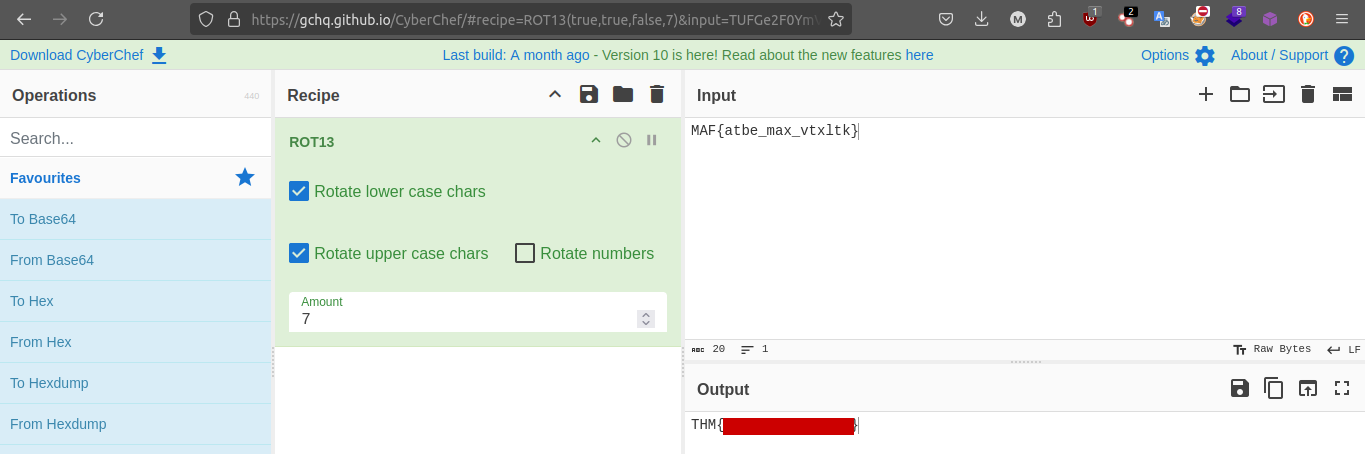Click the browser URL address bar
The height and width of the screenshot is (454, 1365).
[520, 19]
